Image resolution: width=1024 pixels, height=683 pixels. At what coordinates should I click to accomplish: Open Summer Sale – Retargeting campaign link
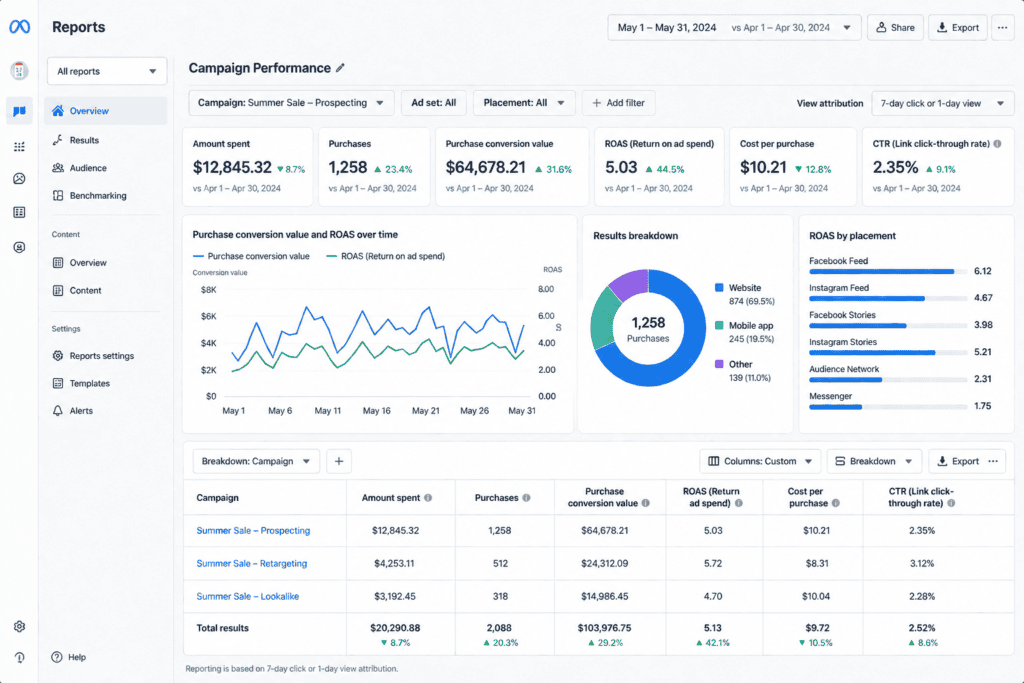coord(251,564)
